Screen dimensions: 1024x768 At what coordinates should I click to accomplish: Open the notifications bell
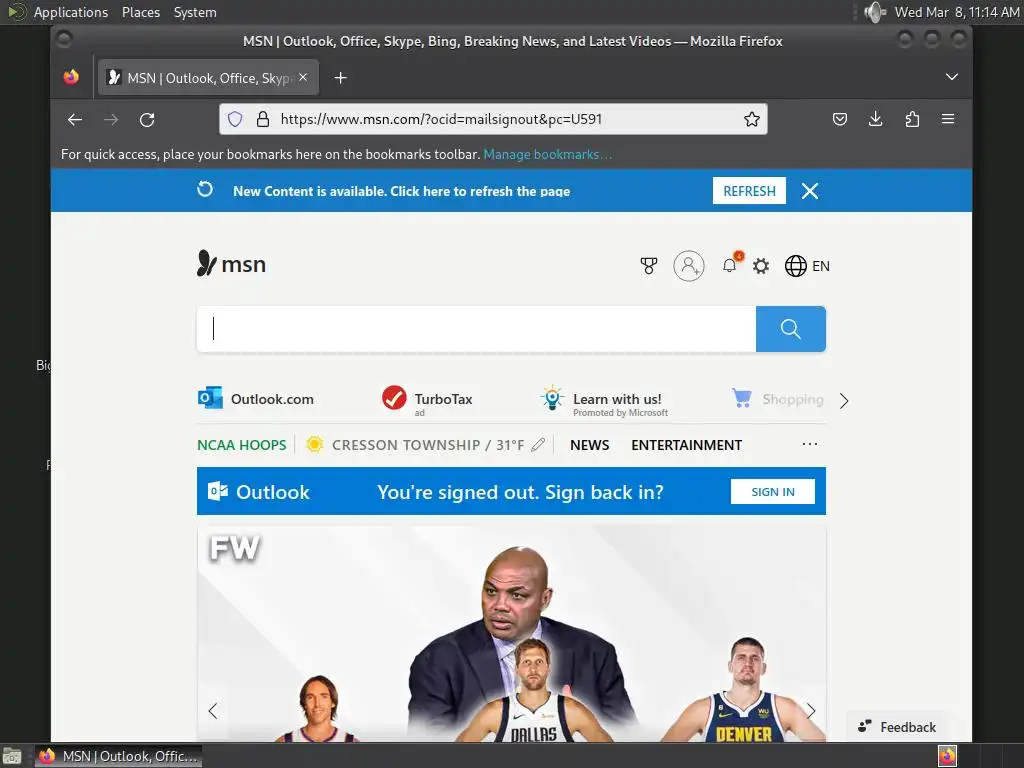(730, 265)
